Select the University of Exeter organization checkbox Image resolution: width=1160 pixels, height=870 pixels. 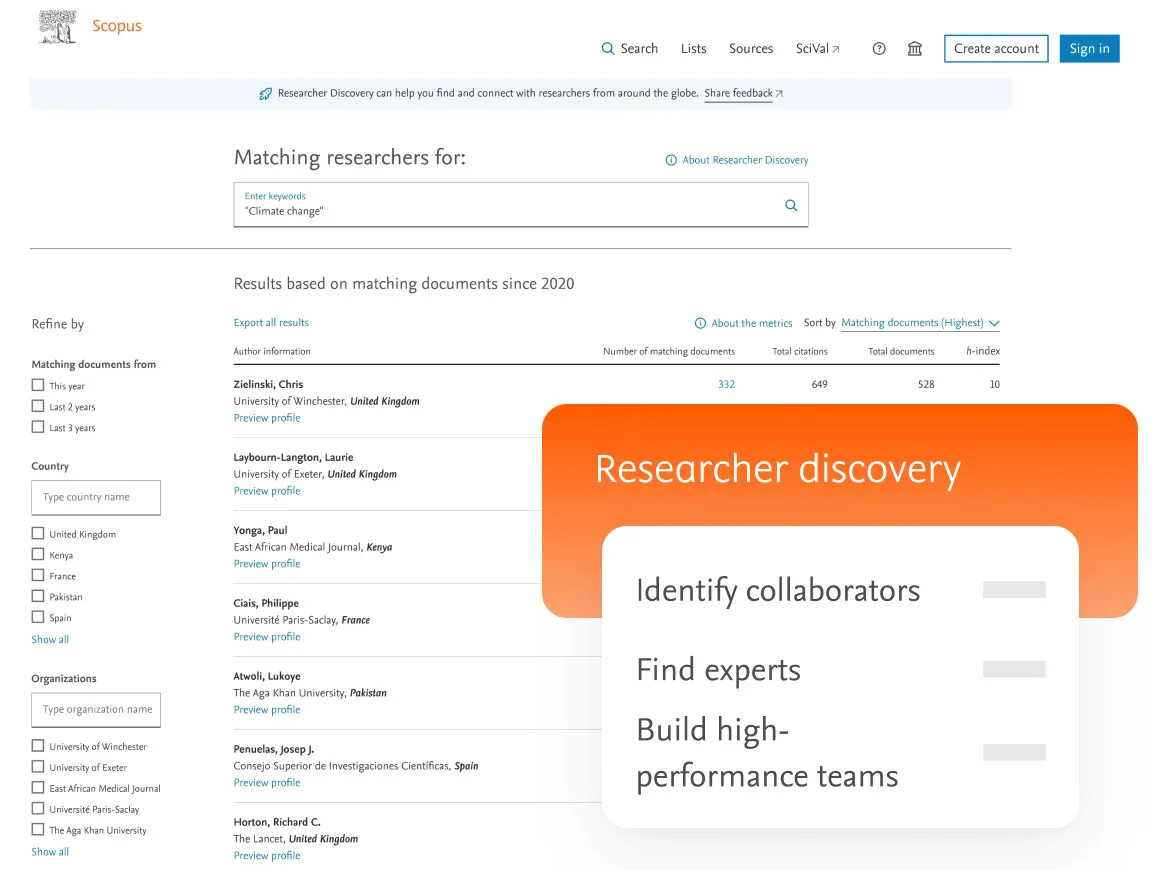coord(37,767)
